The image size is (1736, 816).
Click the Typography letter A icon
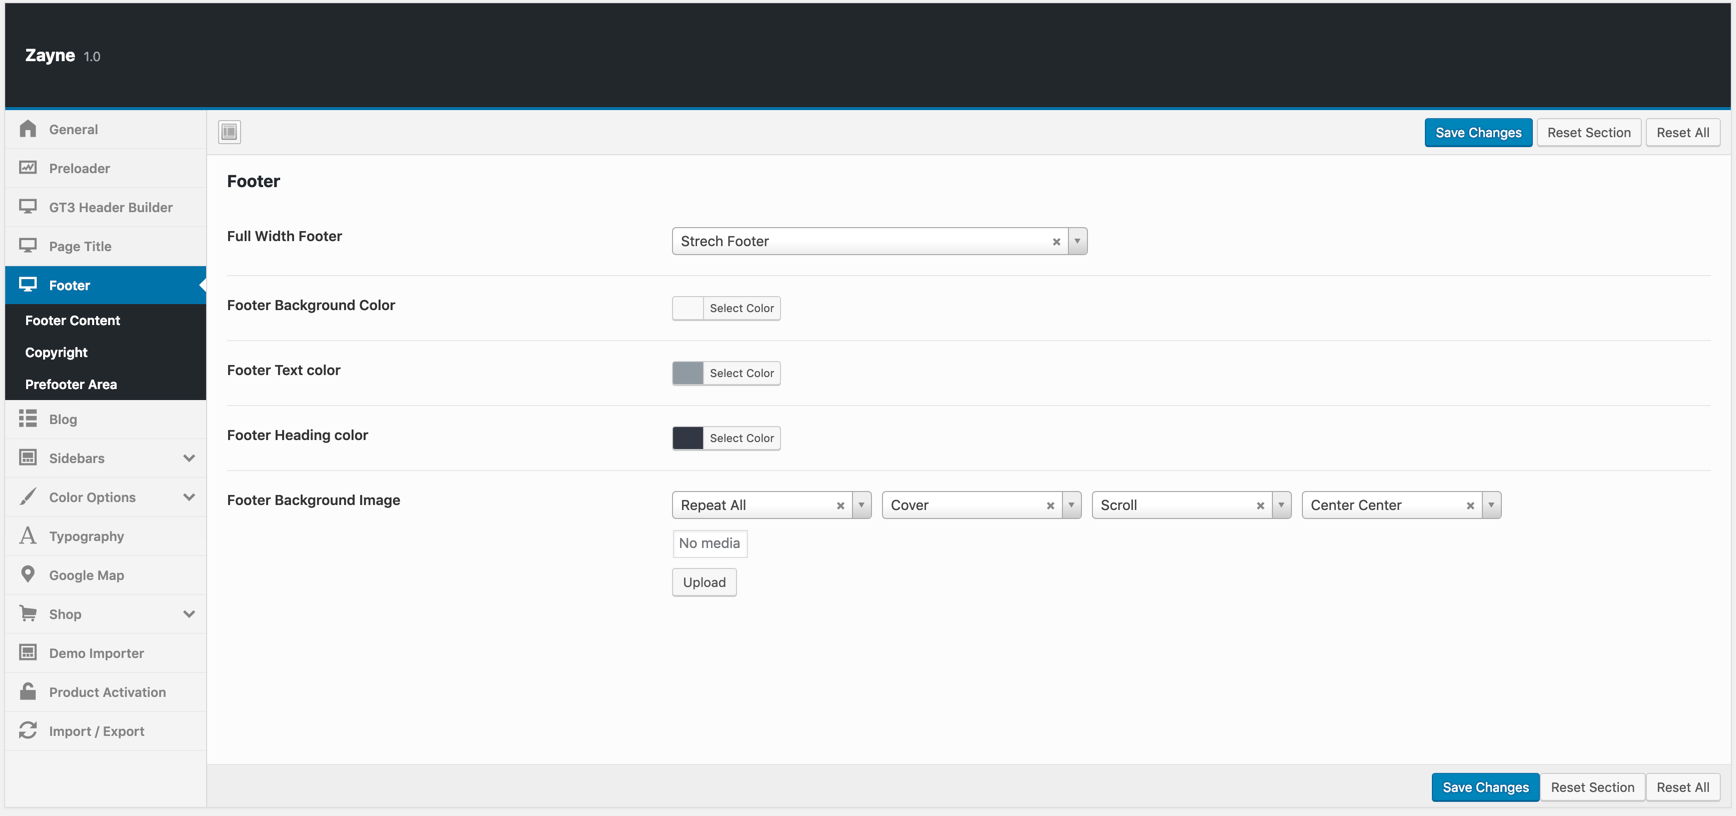point(28,536)
